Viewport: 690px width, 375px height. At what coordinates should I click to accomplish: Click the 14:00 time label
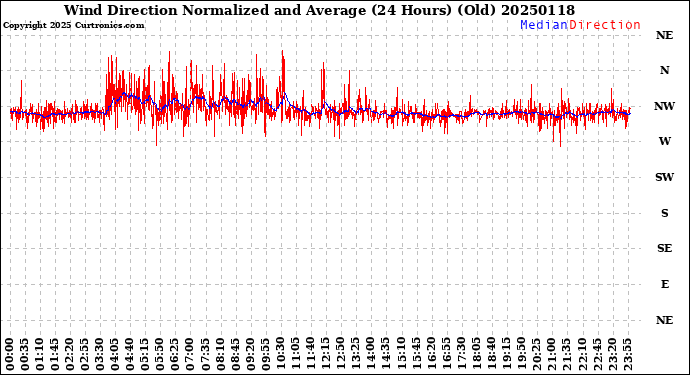[x=371, y=354]
